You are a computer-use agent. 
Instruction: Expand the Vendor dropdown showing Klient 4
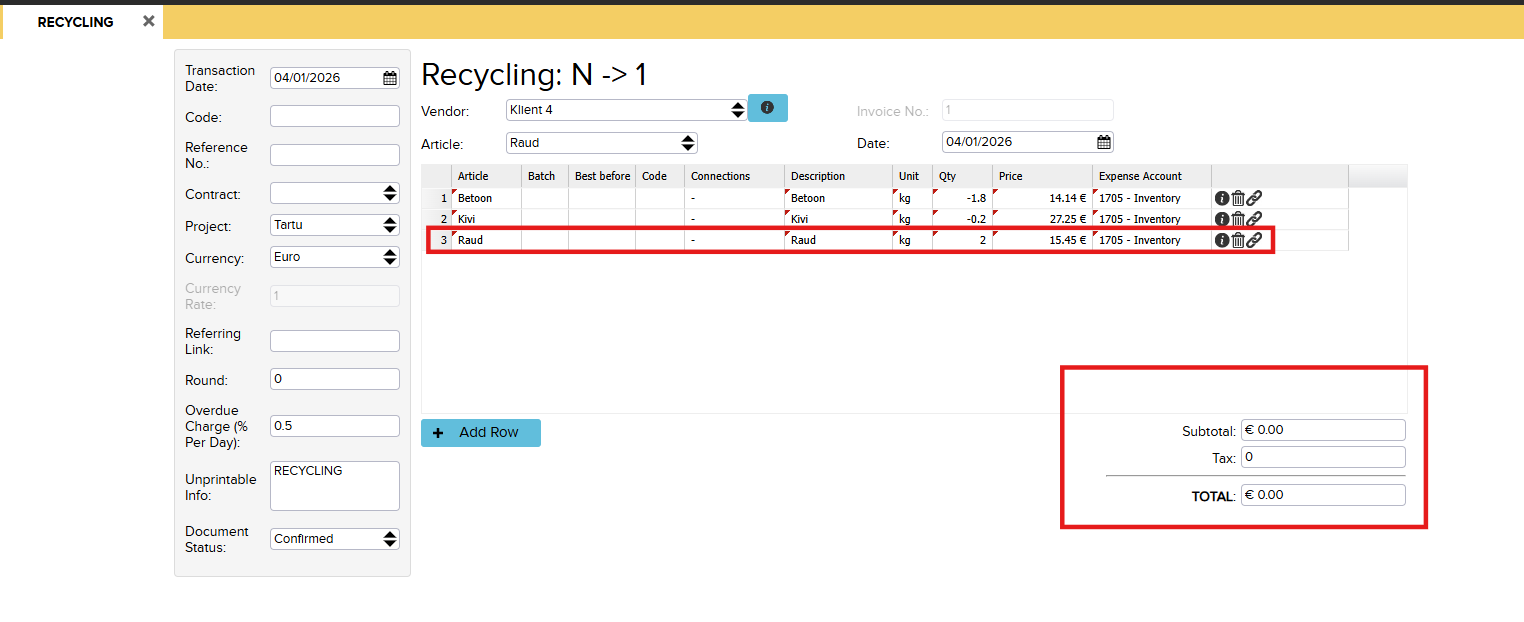(737, 110)
